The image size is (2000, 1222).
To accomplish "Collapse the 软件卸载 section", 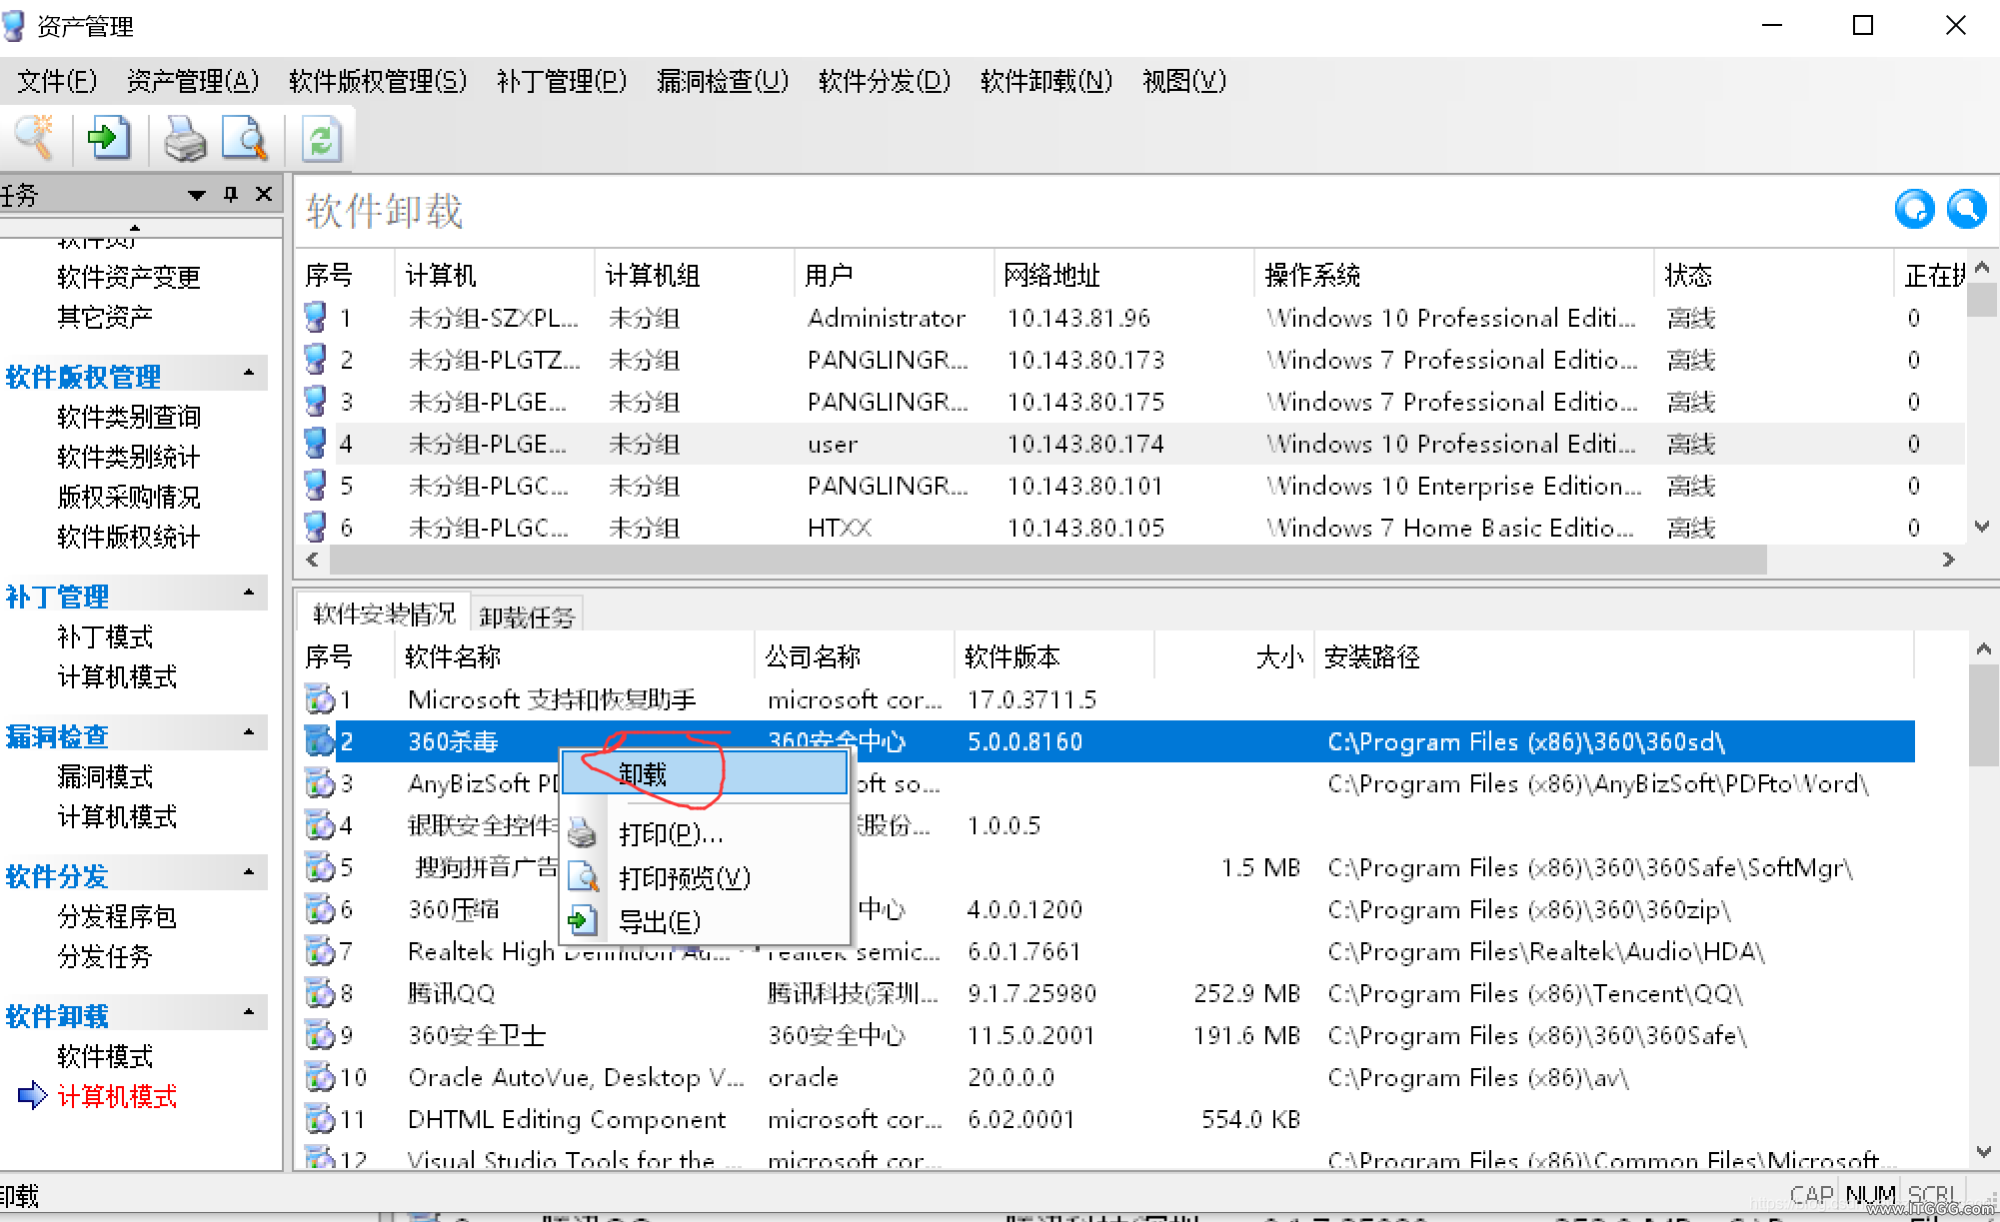I will click(x=248, y=1013).
